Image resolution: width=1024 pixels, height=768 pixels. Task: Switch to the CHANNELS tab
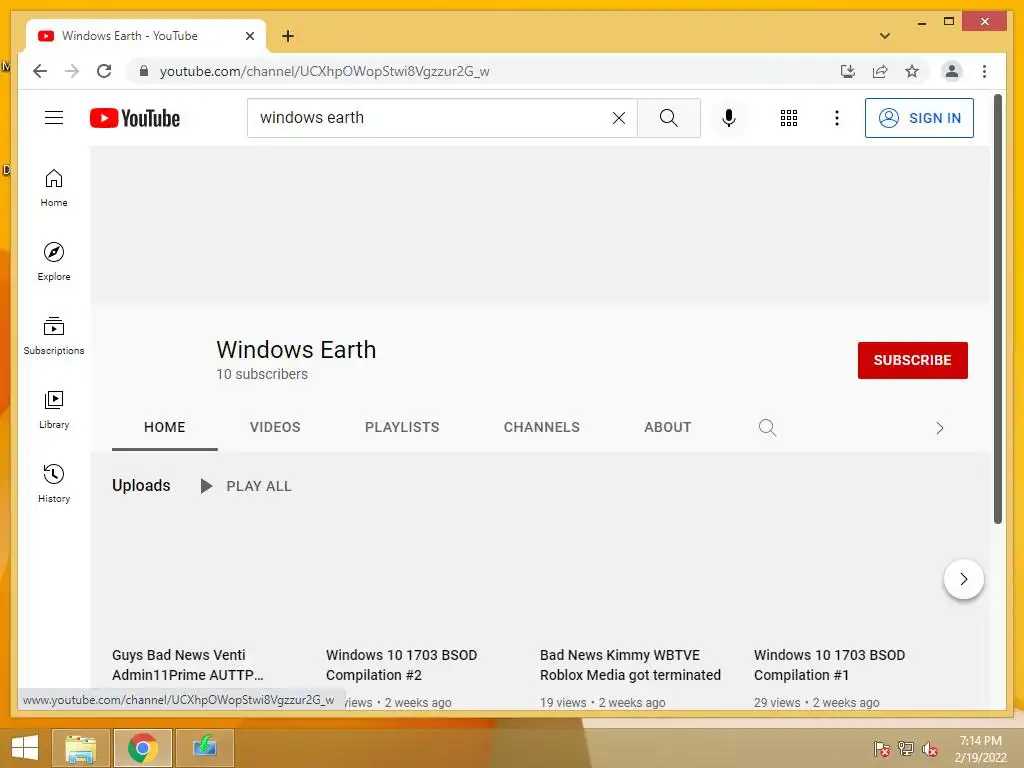[x=541, y=427]
